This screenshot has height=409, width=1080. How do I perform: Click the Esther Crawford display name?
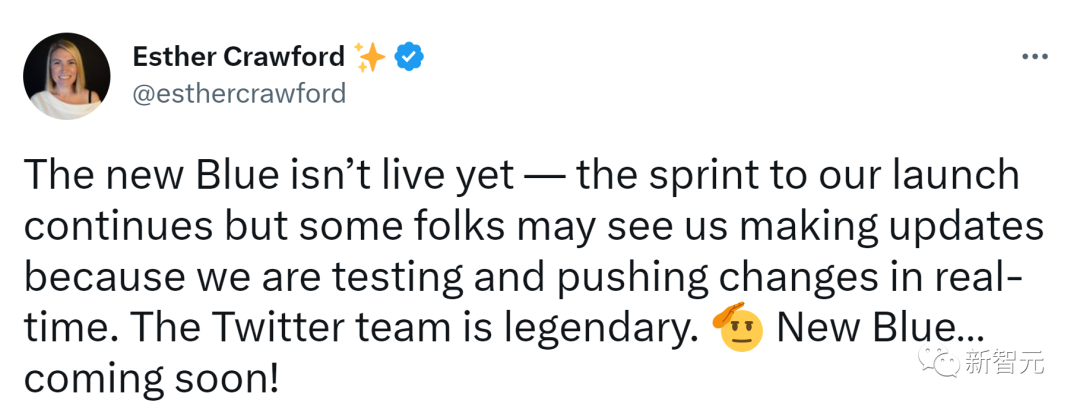(x=238, y=57)
